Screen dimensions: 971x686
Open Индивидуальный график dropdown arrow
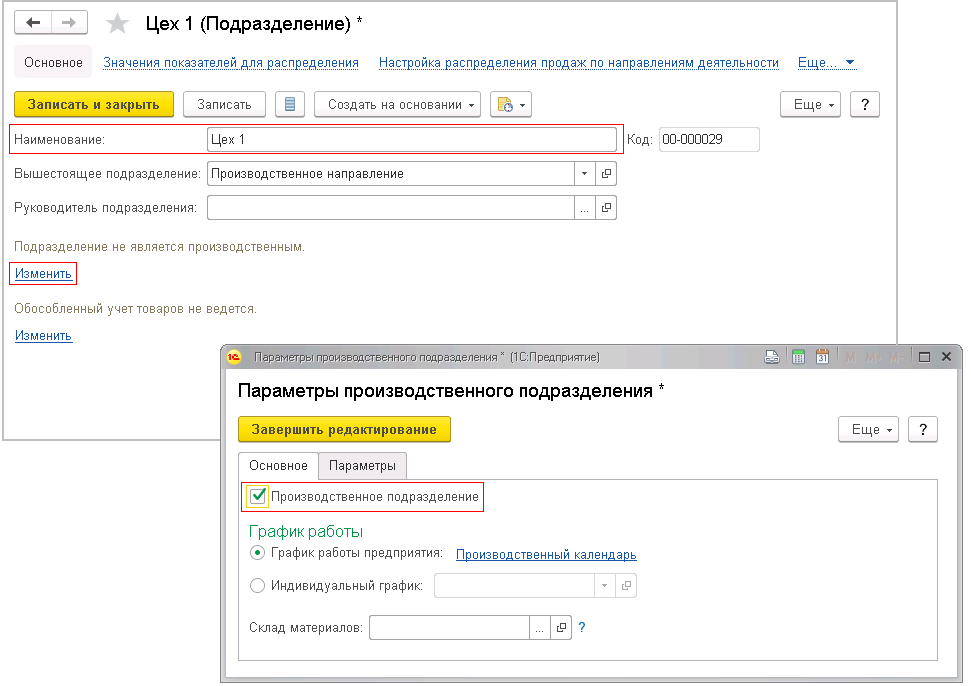click(x=604, y=586)
